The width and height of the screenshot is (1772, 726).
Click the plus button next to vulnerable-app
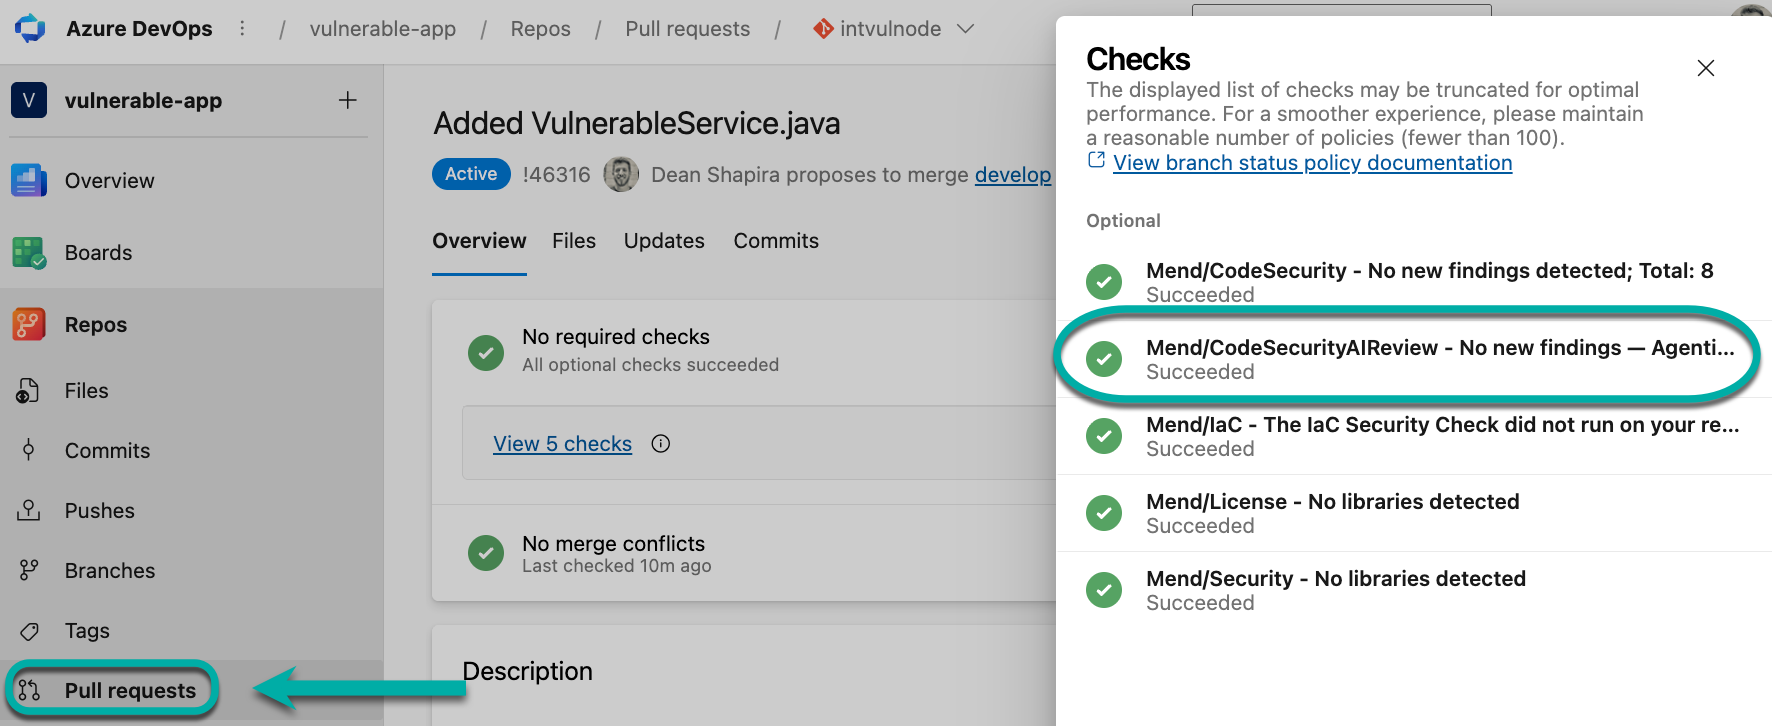tap(347, 100)
